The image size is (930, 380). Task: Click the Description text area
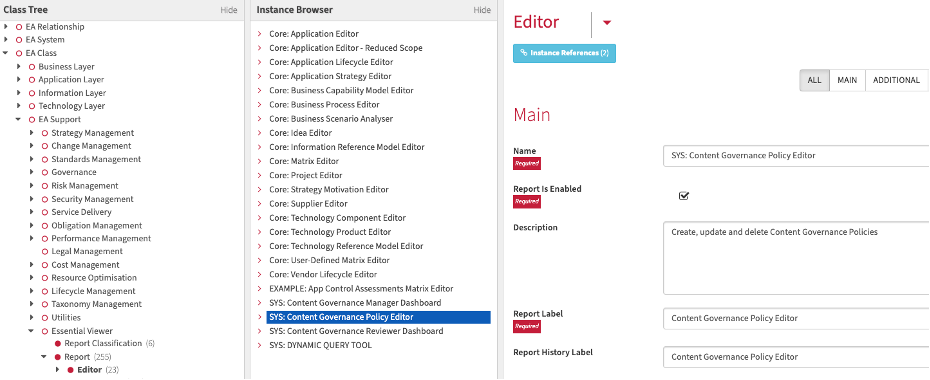796,258
